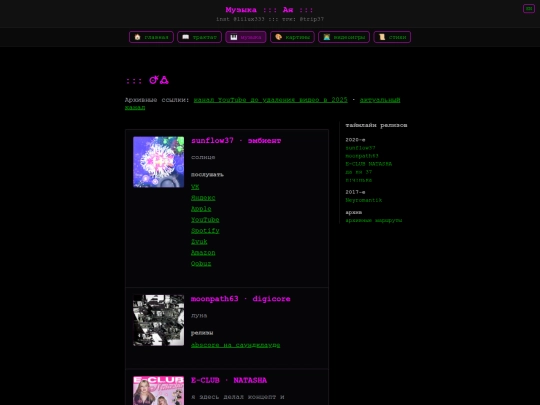
Task: Click the 'sunflow37 · эмбиент' card heading
Action: point(236,141)
